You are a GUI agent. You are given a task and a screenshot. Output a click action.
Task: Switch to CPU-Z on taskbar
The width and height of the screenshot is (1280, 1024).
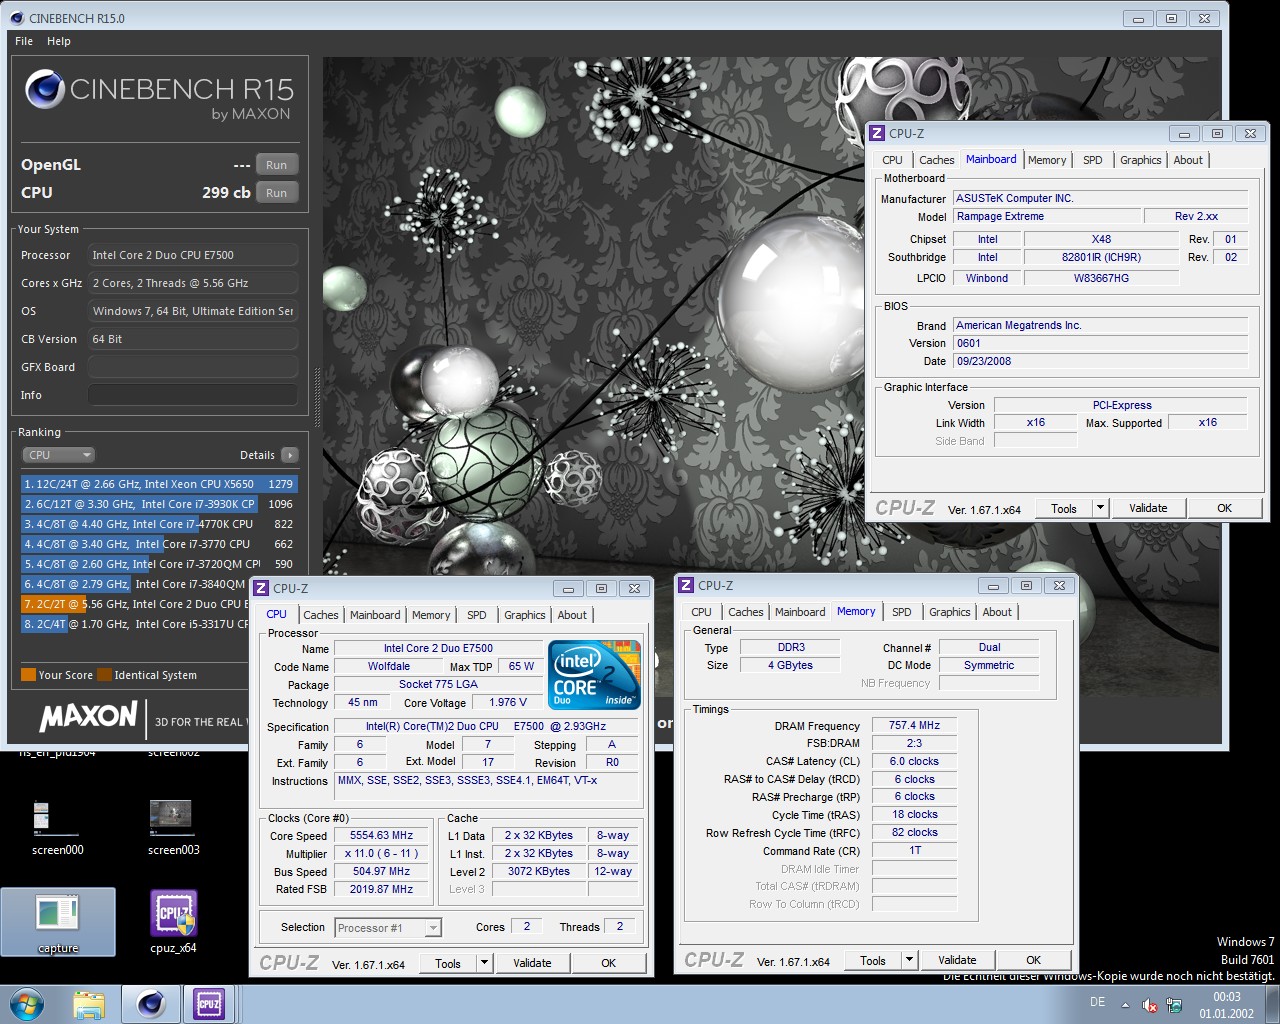pos(209,1004)
